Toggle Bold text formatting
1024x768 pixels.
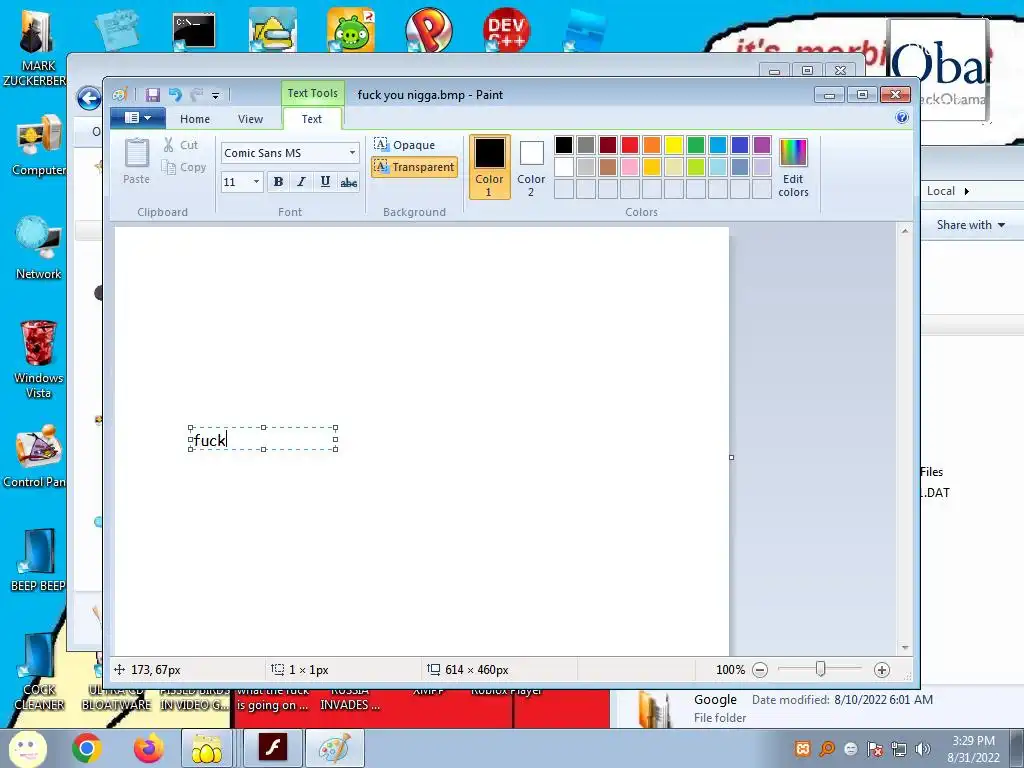click(x=278, y=182)
